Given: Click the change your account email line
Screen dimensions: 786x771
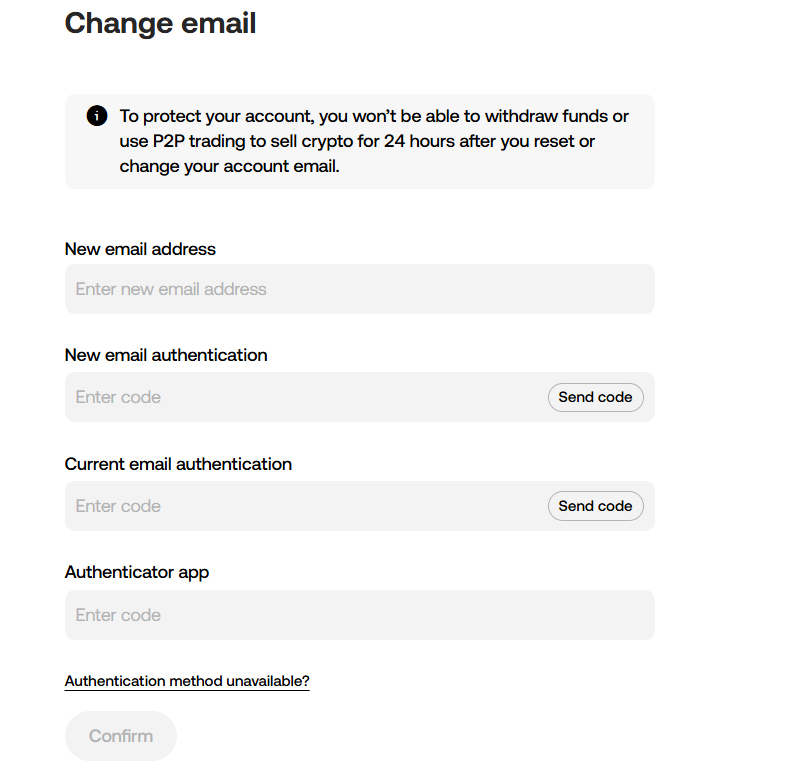Looking at the screenshot, I should click(x=230, y=166).
